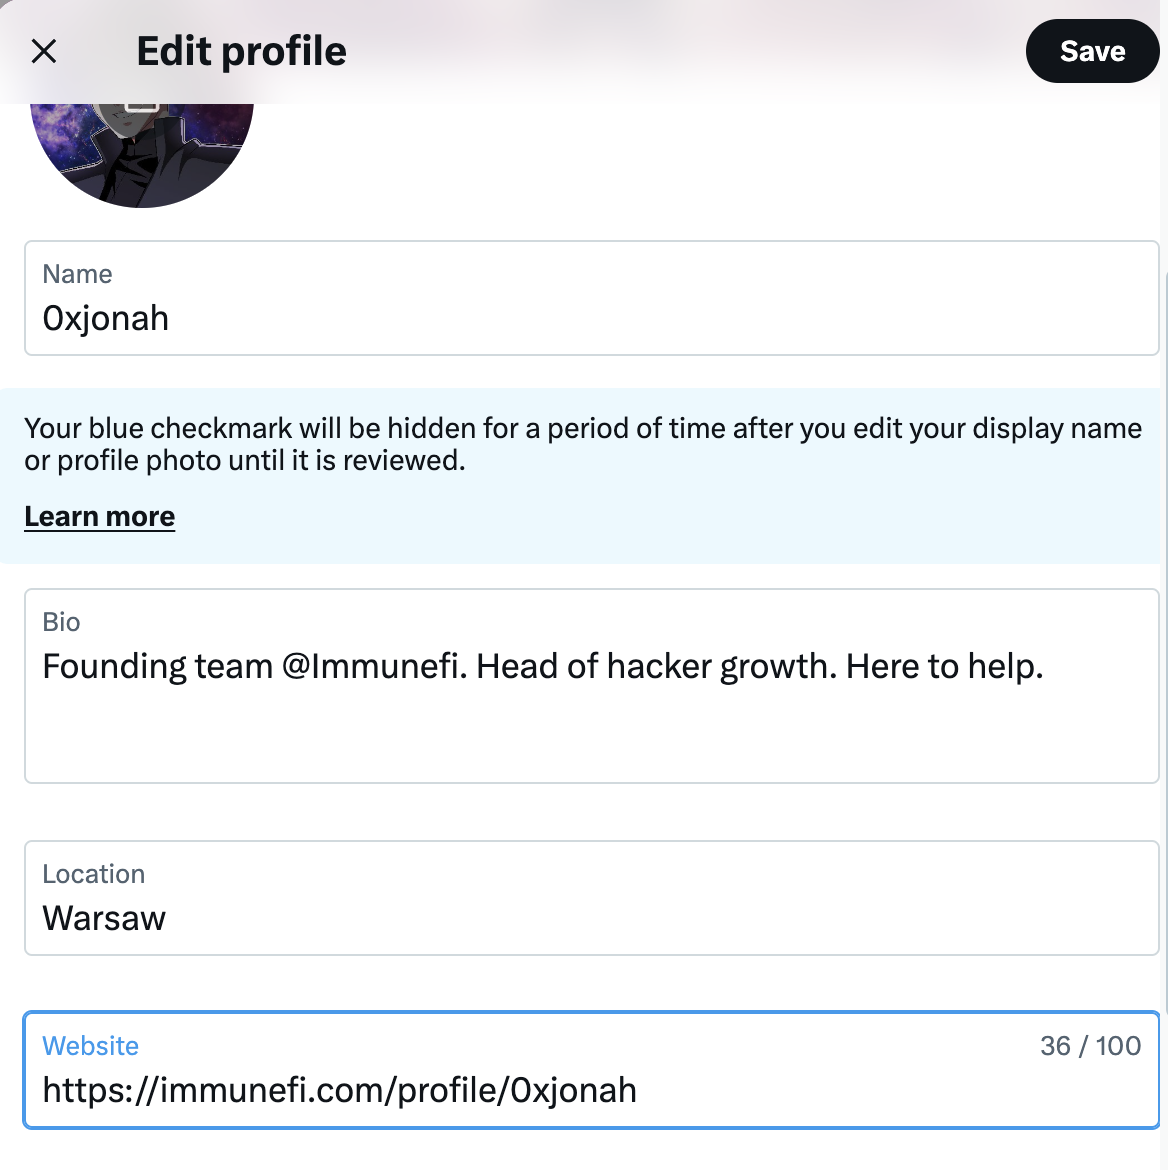Close the Edit profile dialog
Screen dimensions: 1168x1170
tap(44, 51)
